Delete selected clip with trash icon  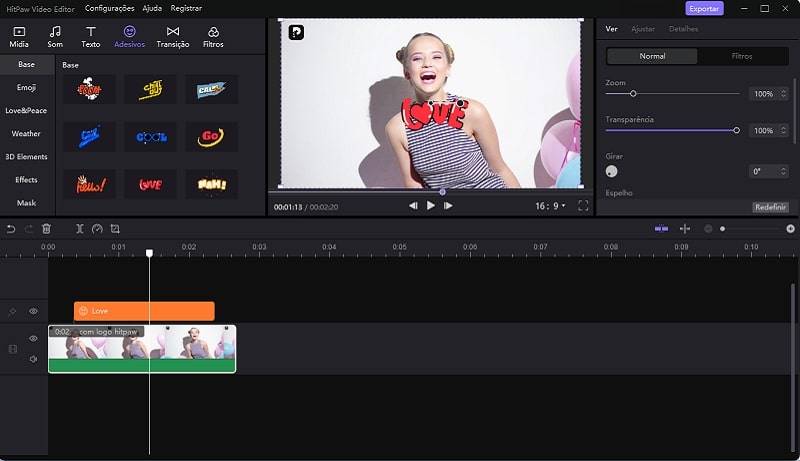point(46,229)
